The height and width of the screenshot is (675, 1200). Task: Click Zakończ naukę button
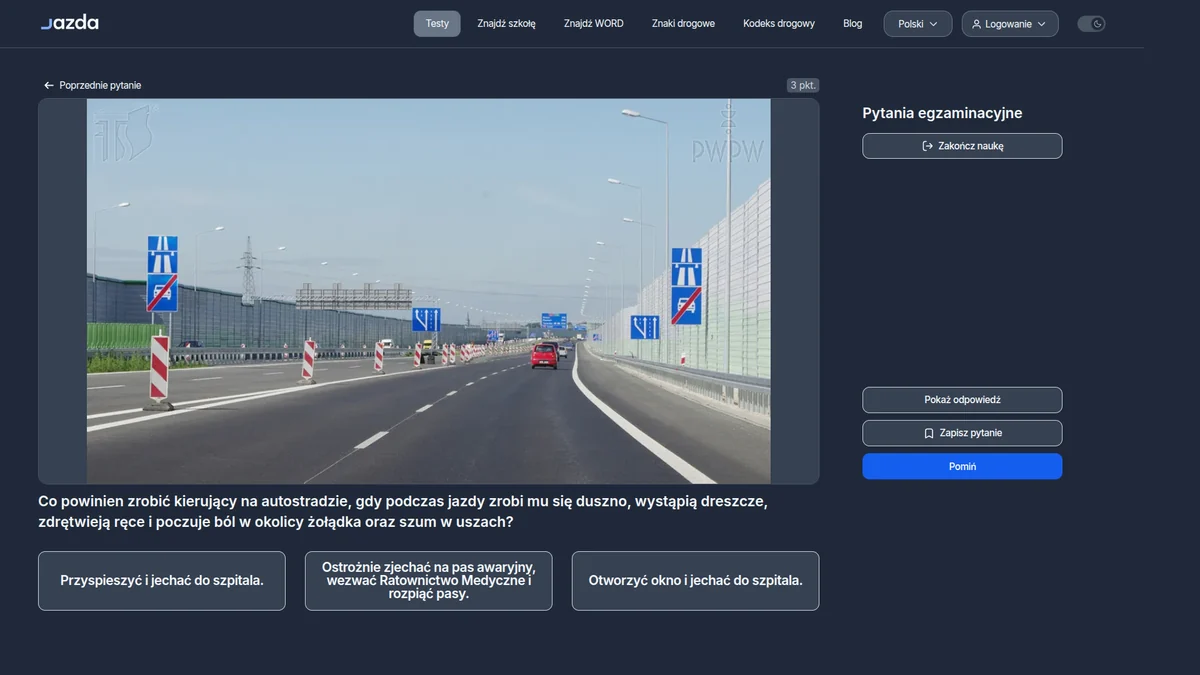[x=962, y=146]
